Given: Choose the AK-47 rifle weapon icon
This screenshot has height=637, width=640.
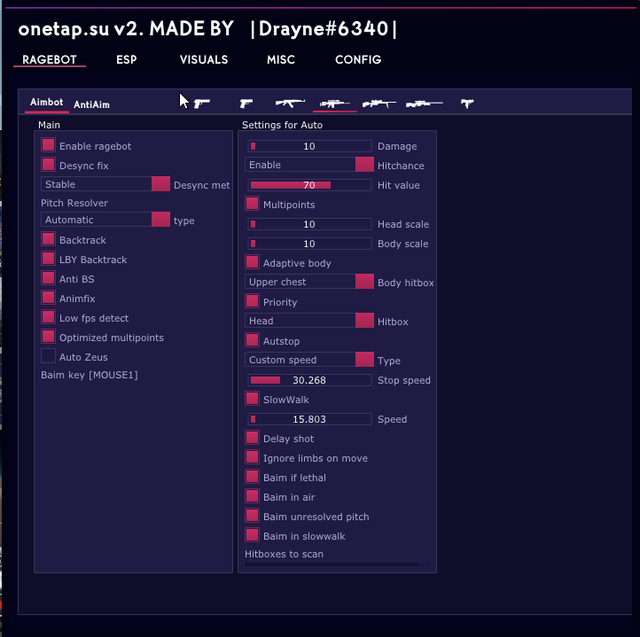Looking at the screenshot, I should click(x=291, y=103).
